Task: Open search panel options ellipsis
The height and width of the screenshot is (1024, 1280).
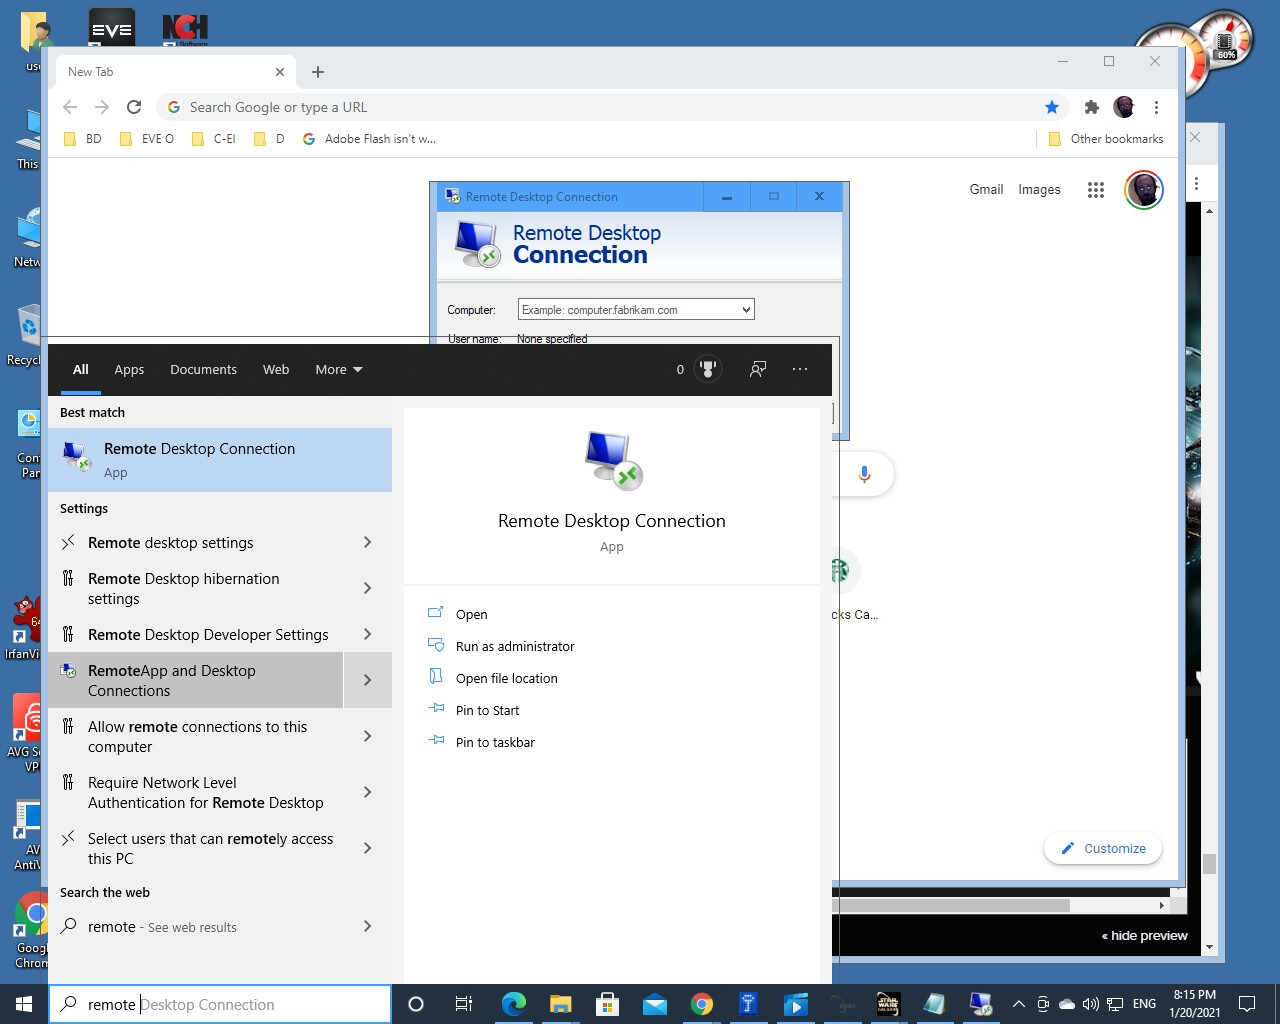Action: click(800, 369)
